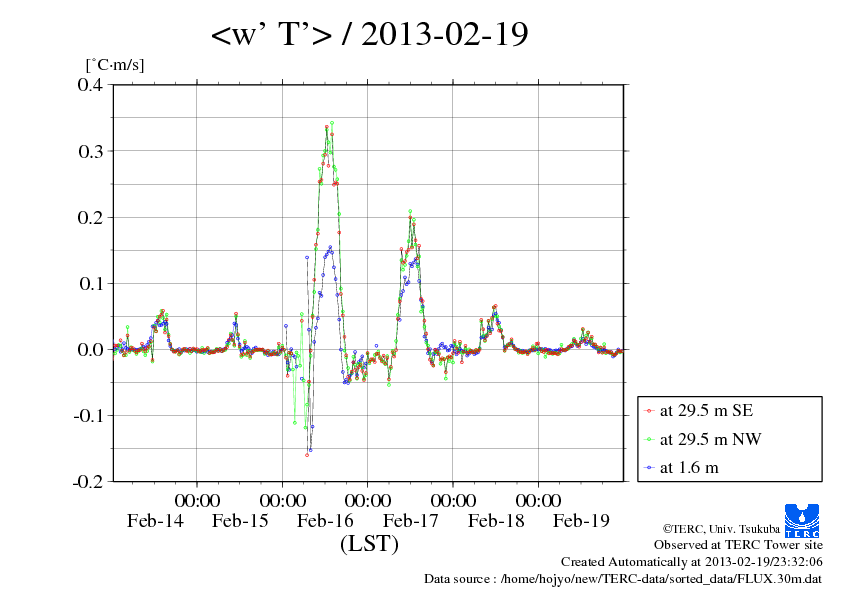Click the y-axis value -0.2
Image resolution: width=842 pixels, height=595 pixels.
point(88,481)
